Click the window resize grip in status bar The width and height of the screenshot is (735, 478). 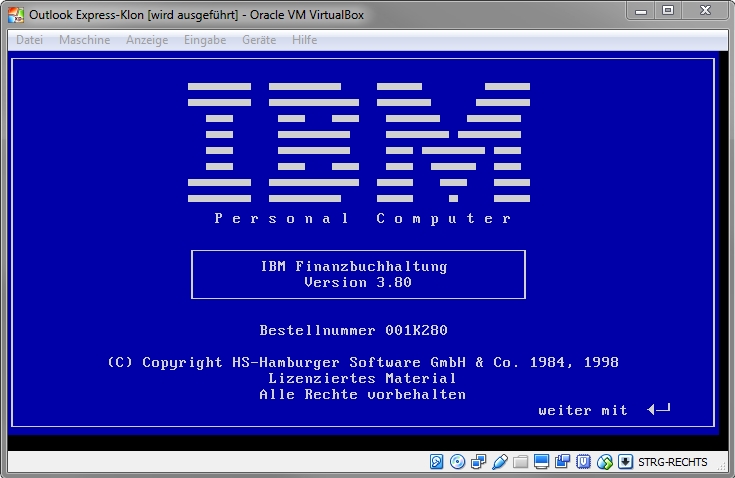pyautogui.click(x=722, y=466)
